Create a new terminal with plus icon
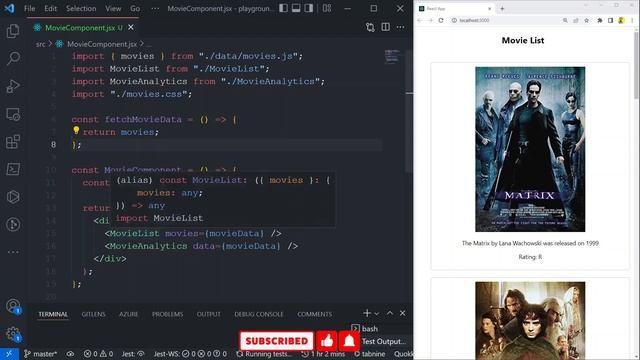Viewport: 640px width, 360px height. [367, 313]
